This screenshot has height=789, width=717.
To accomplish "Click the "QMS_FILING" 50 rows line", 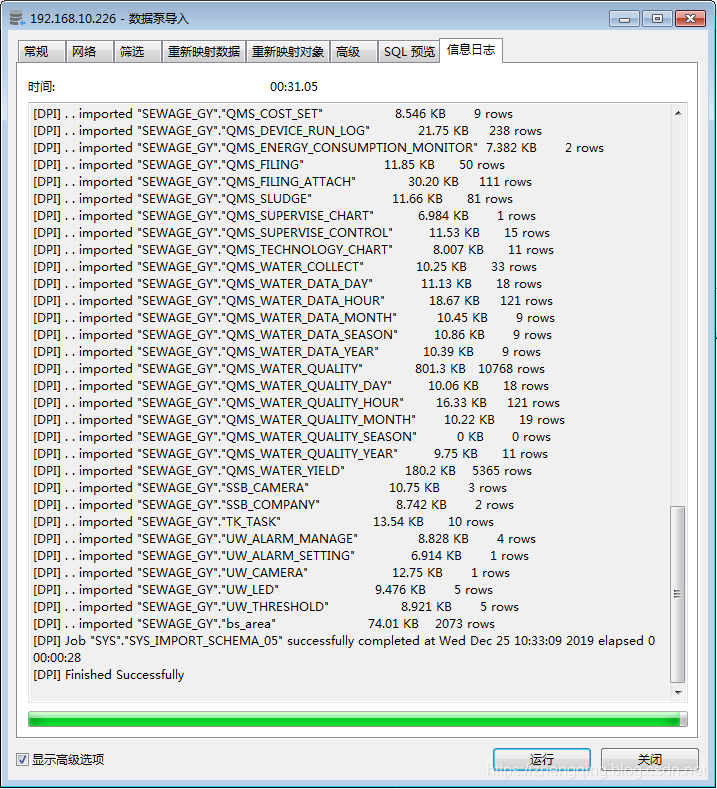I will (x=269, y=165).
